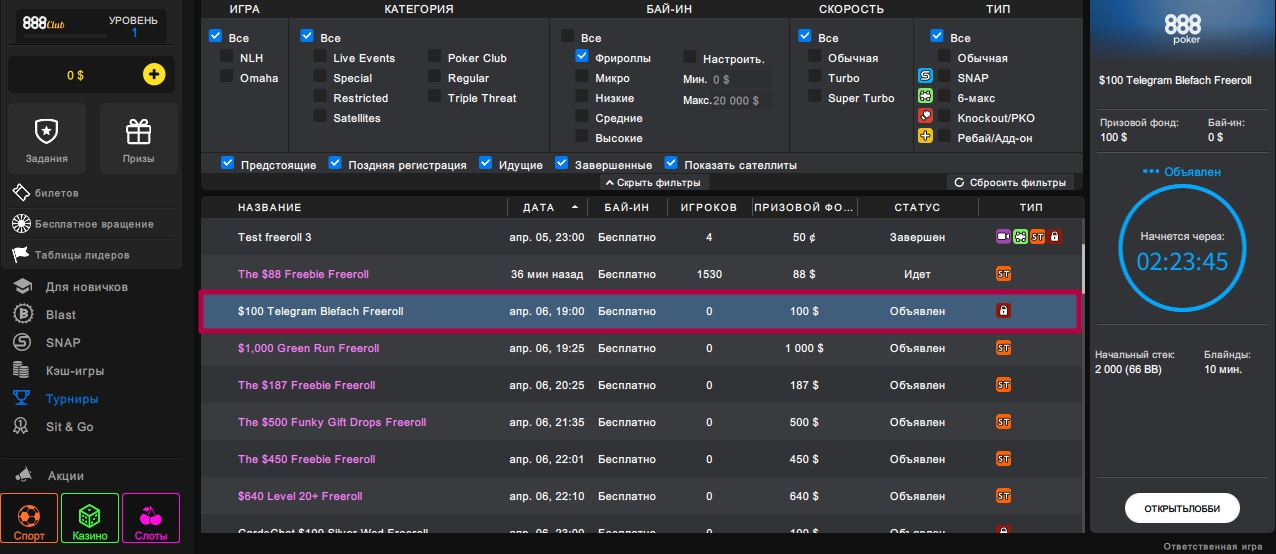Screen dimensions: 1276x554
Task: Sort by the НАЗВАНИЕ column header
Action: tap(270, 208)
